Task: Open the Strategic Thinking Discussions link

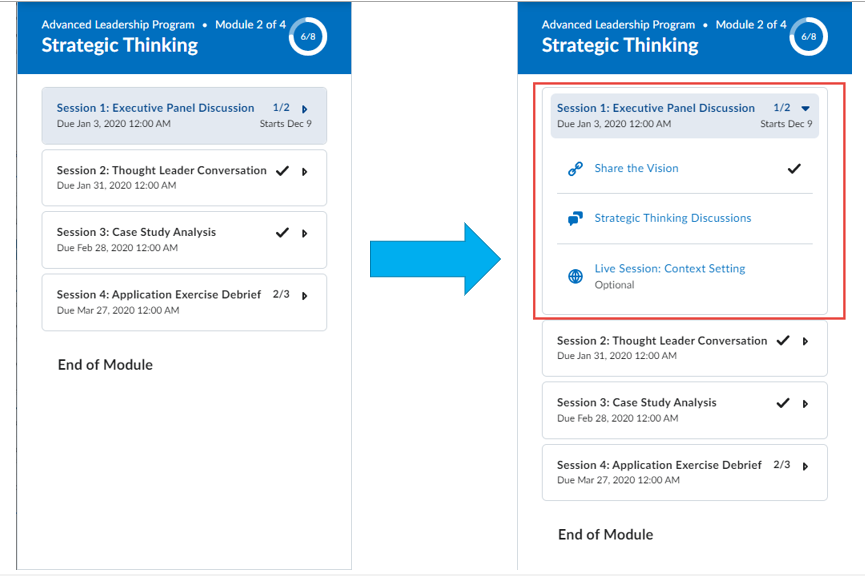Action: point(672,218)
